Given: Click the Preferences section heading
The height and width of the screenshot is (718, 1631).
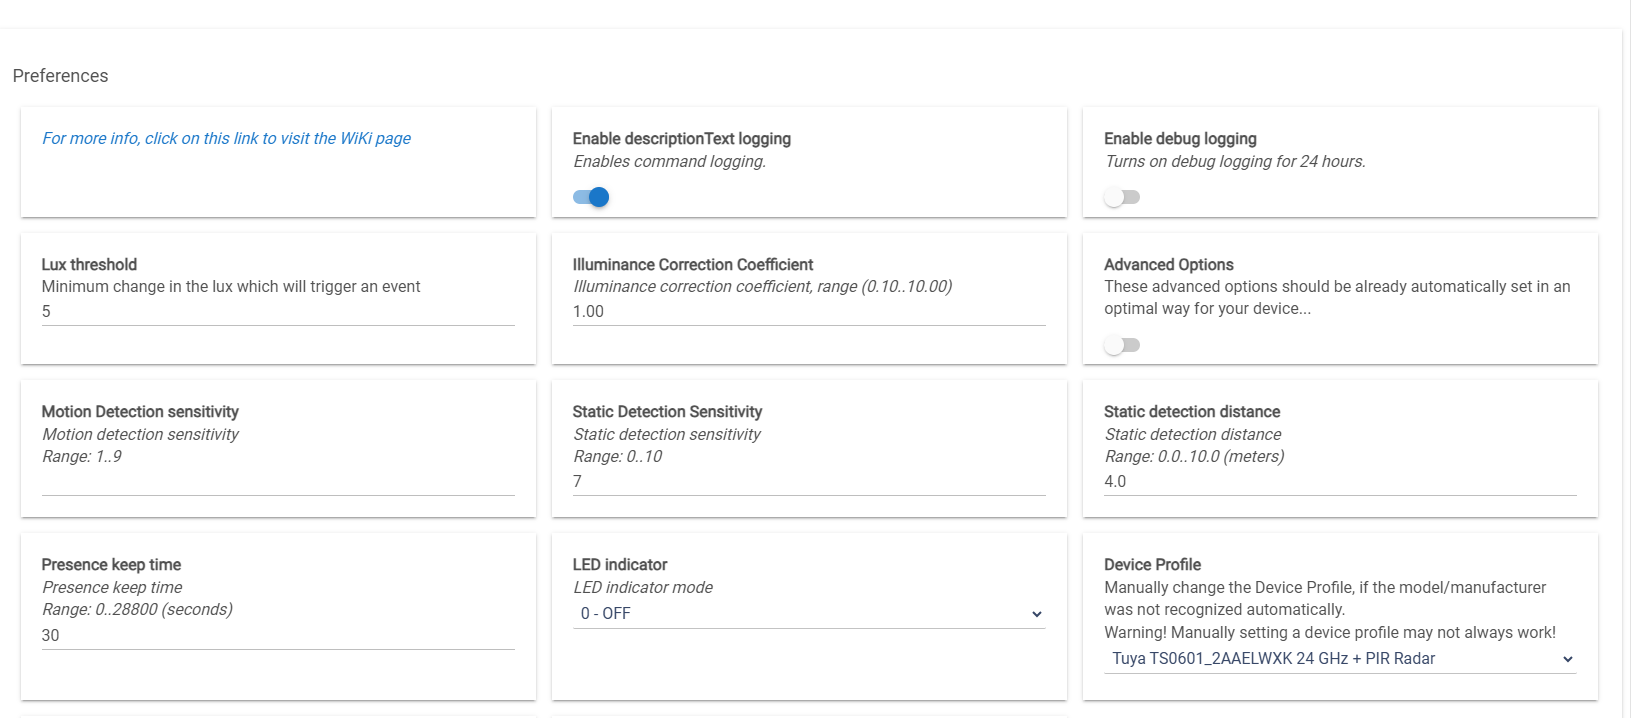Looking at the screenshot, I should point(60,76).
